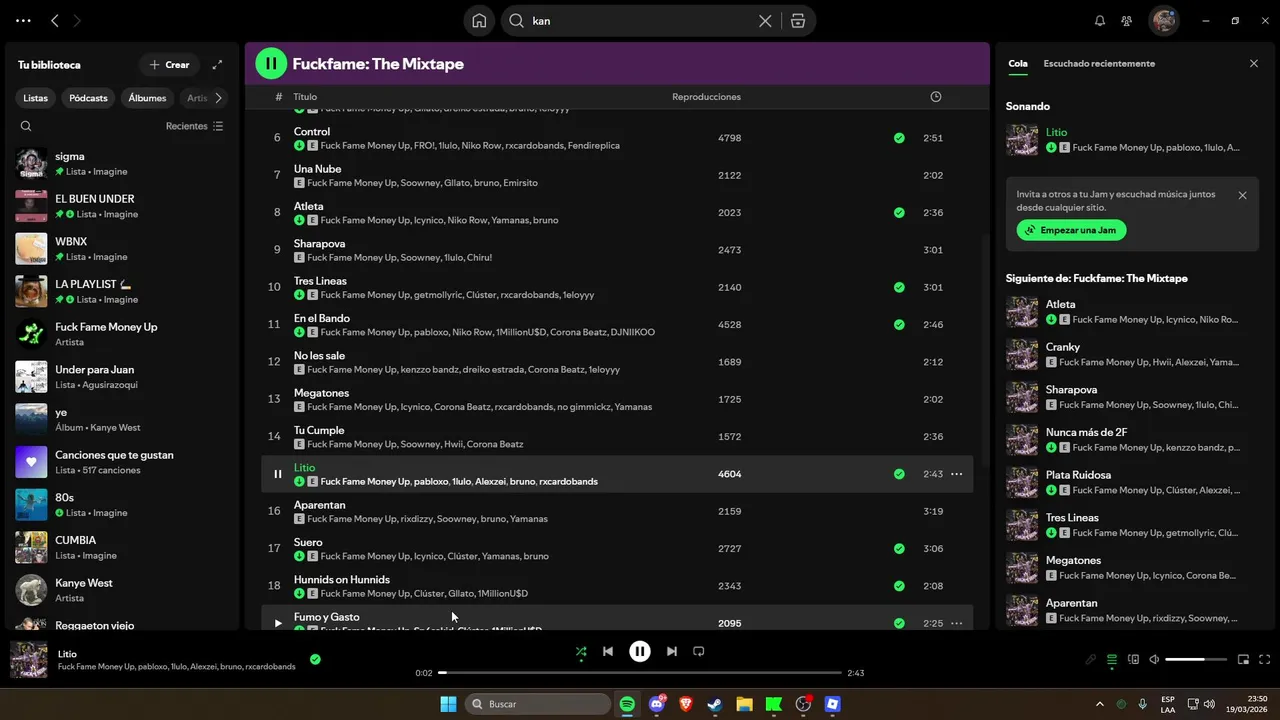Enter full screen mode
Image resolution: width=1280 pixels, height=720 pixels.
coord(1265,660)
